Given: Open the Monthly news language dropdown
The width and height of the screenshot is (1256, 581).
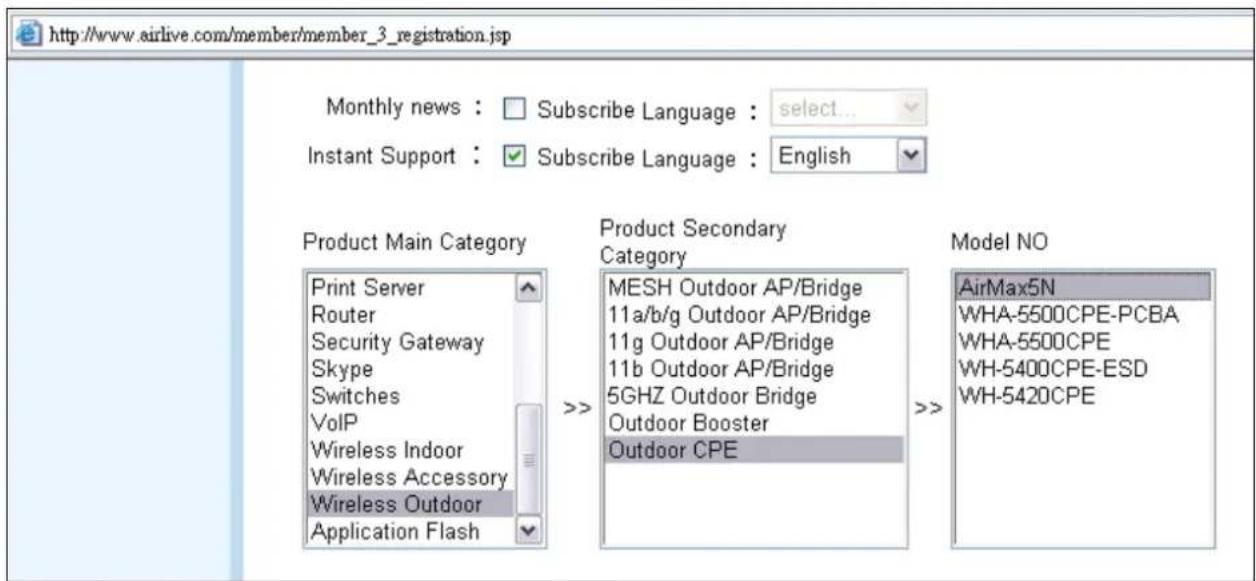Looking at the screenshot, I should [847, 109].
